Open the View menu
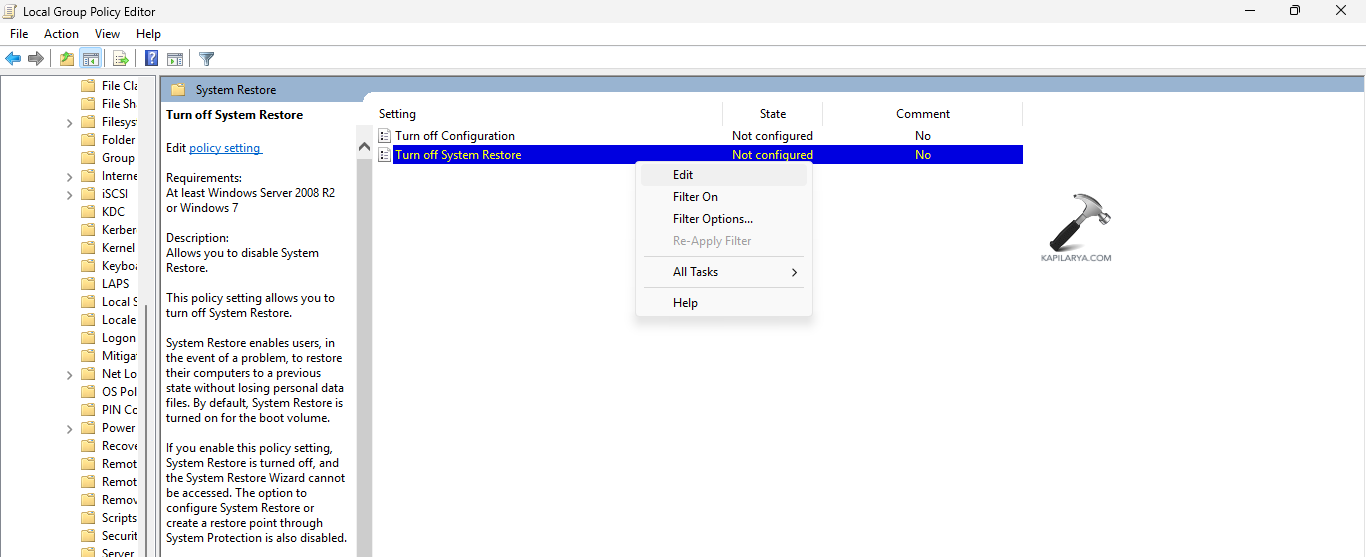This screenshot has width=1366, height=557. point(107,34)
